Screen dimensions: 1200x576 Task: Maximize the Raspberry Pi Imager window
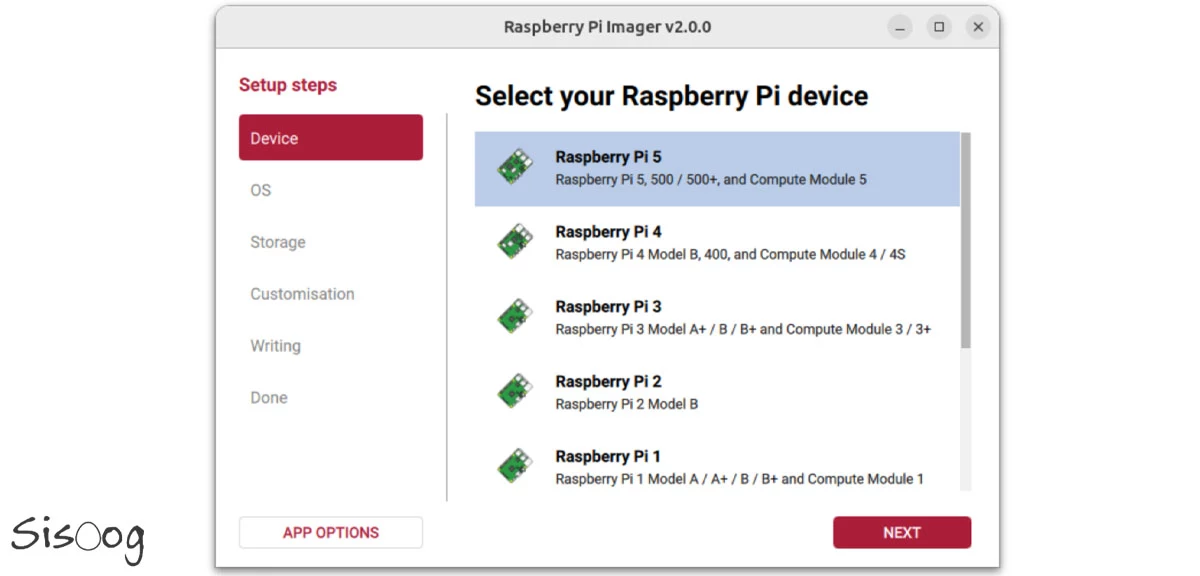click(x=939, y=27)
